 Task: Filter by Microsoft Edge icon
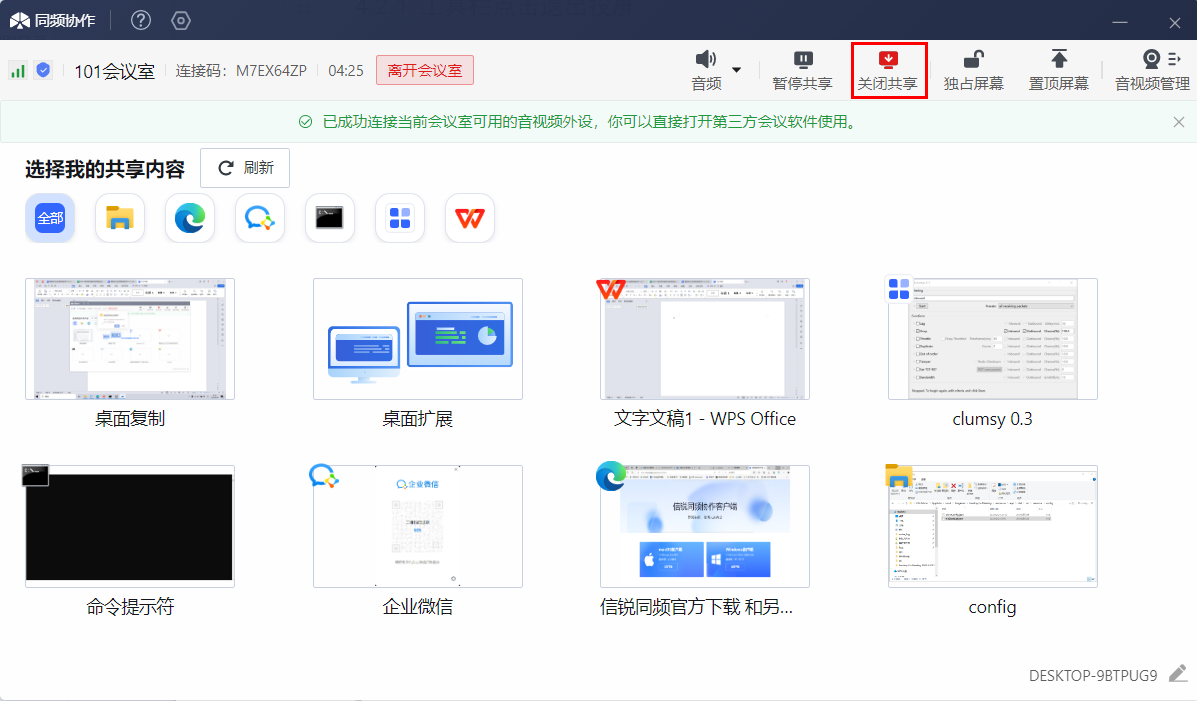(x=190, y=218)
